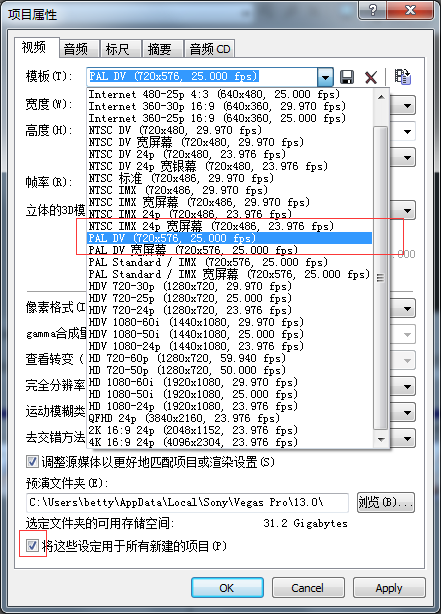The height and width of the screenshot is (614, 441).
Task: Toggle adjust source media to match checkbox
Action: tap(32, 462)
